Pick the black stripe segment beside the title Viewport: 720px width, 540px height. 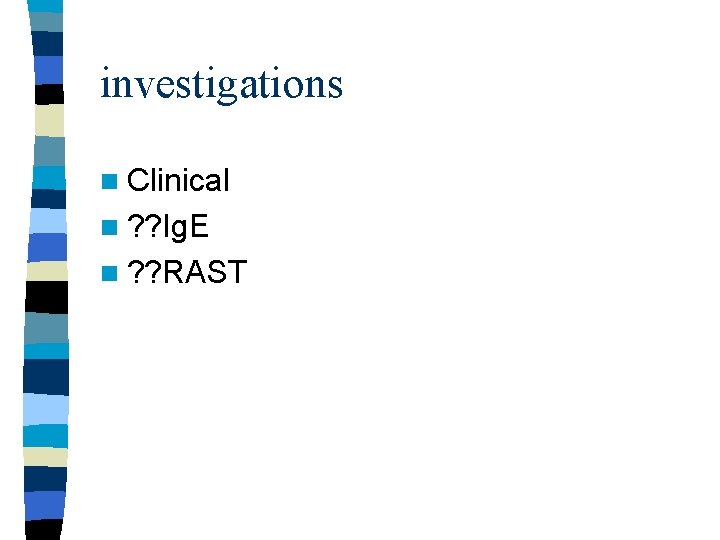[x=50, y=94]
